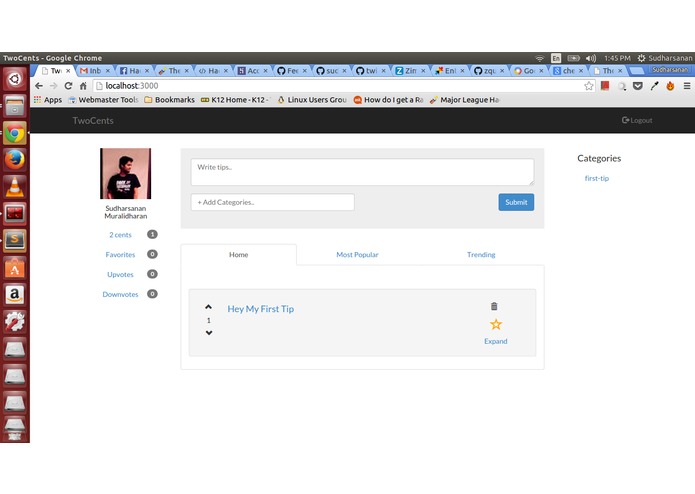Open the Upvotes link

point(120,275)
